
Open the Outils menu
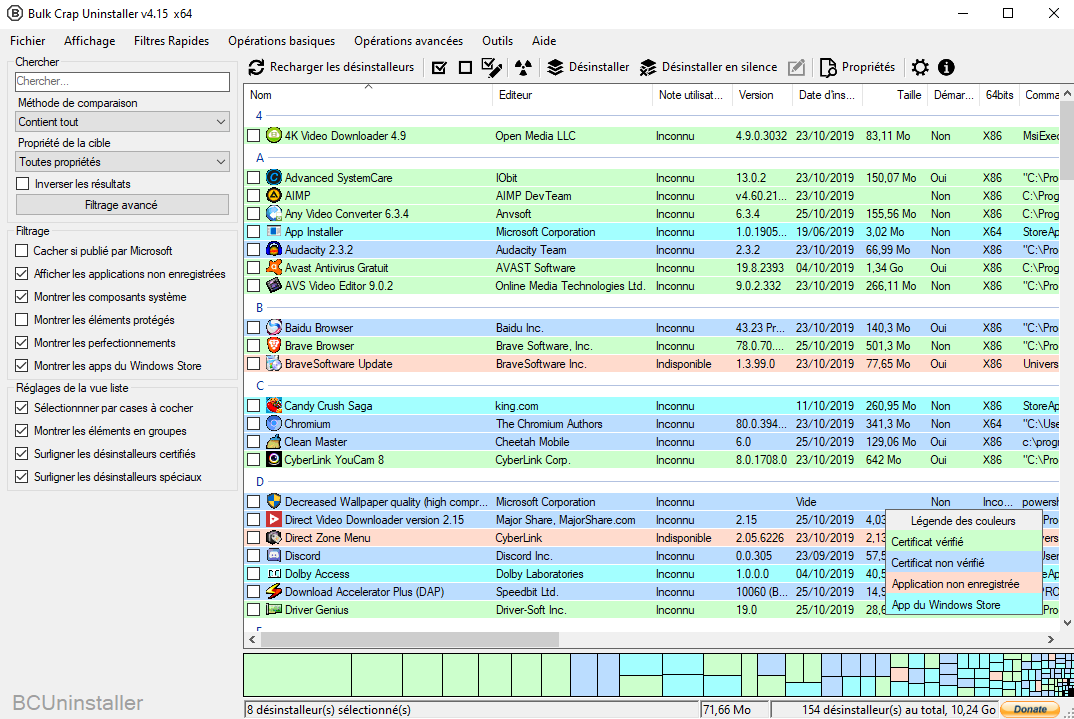click(497, 40)
